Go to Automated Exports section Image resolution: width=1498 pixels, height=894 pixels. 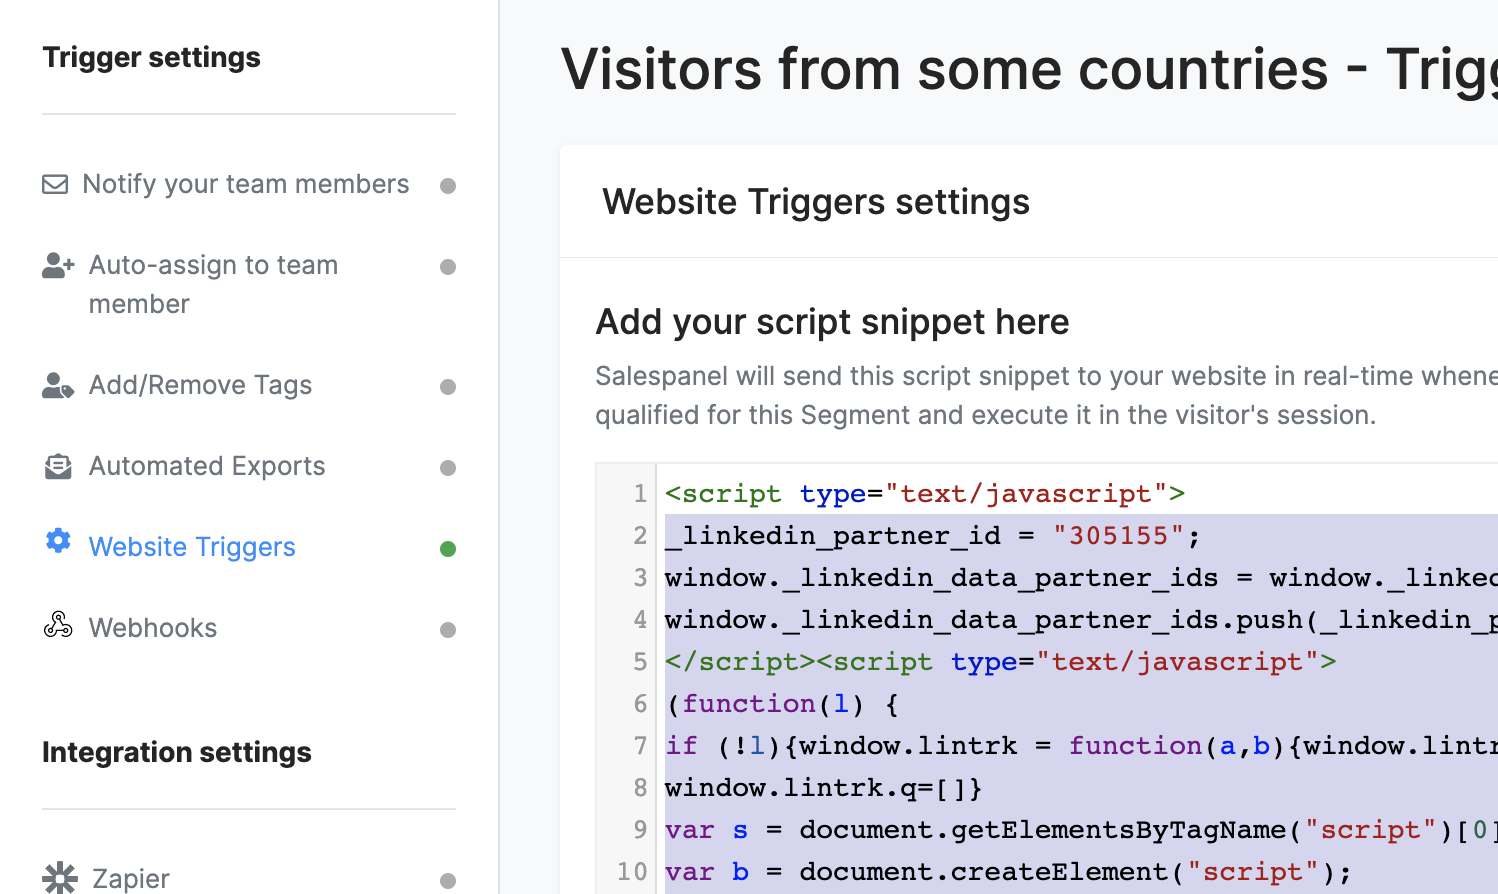(x=207, y=466)
